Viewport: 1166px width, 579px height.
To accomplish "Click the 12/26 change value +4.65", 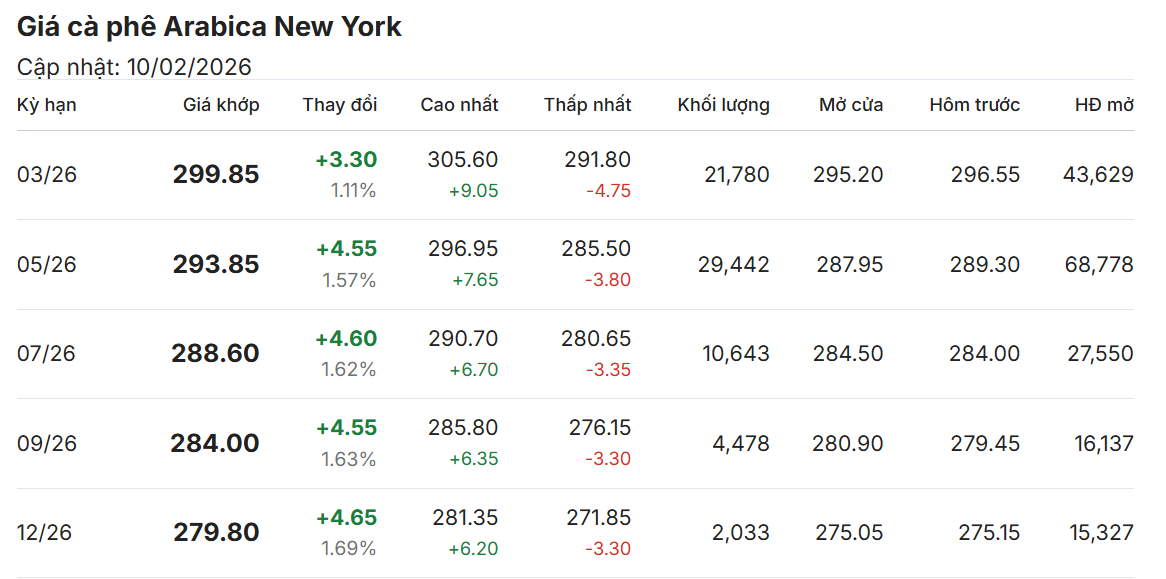I will [x=346, y=518].
